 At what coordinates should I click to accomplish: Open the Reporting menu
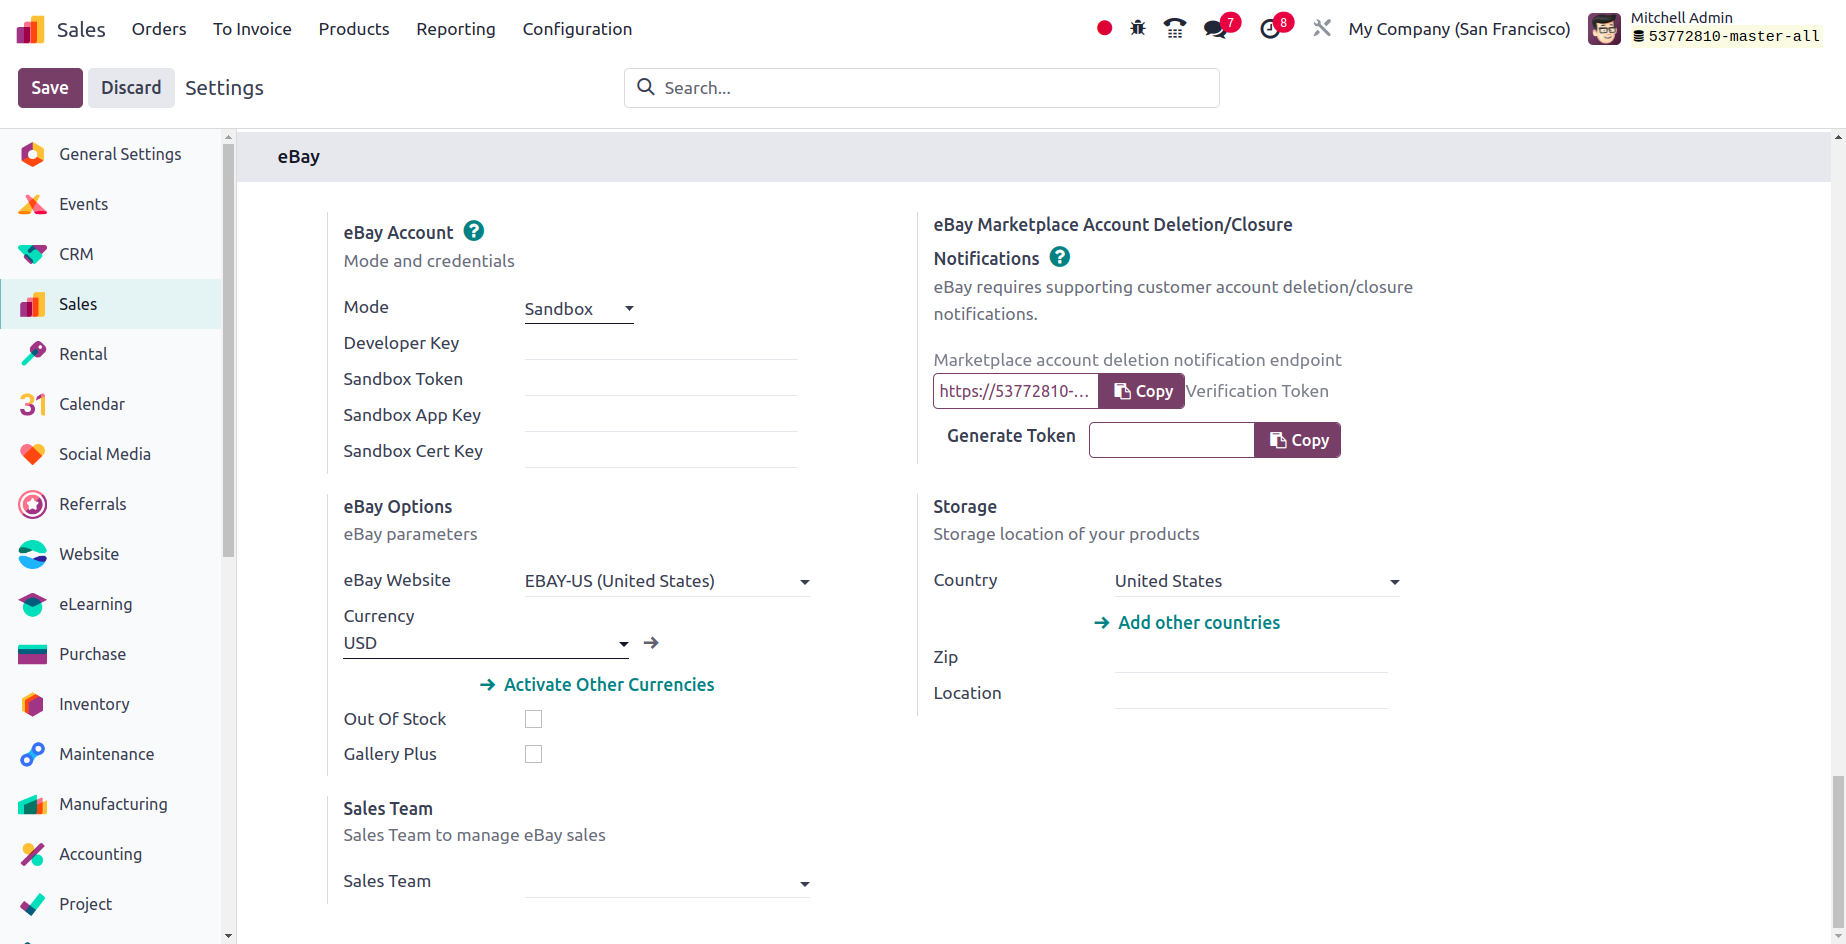pyautogui.click(x=456, y=29)
